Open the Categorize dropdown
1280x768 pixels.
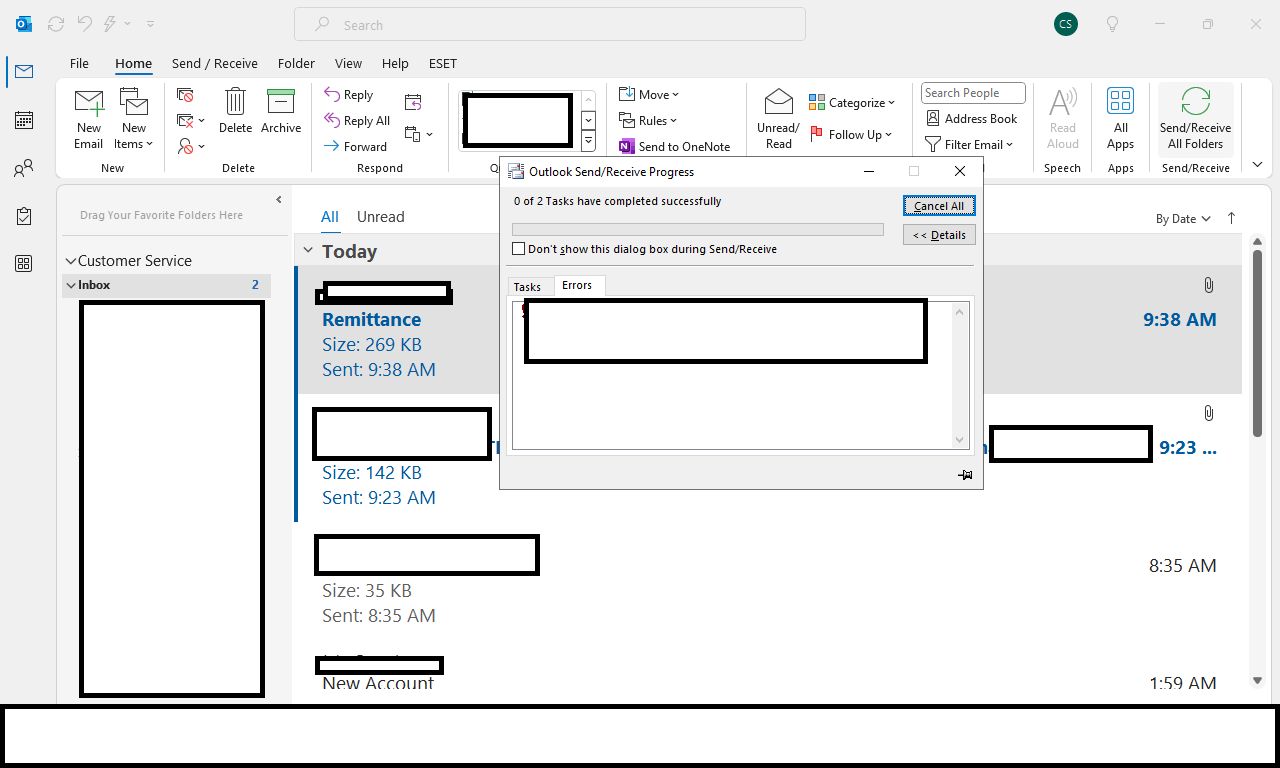coord(852,102)
